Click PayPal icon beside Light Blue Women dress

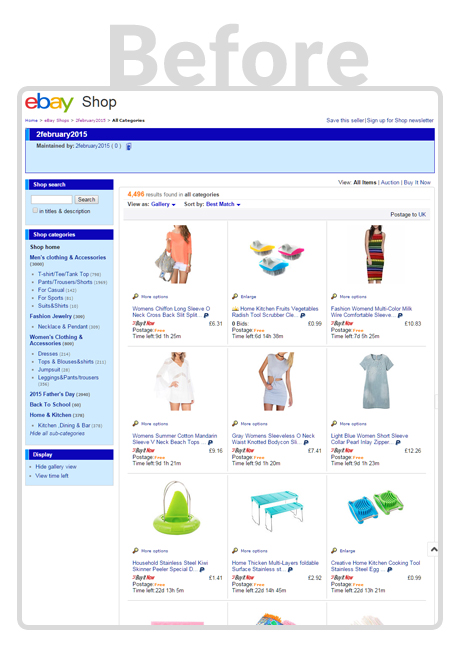tap(398, 443)
